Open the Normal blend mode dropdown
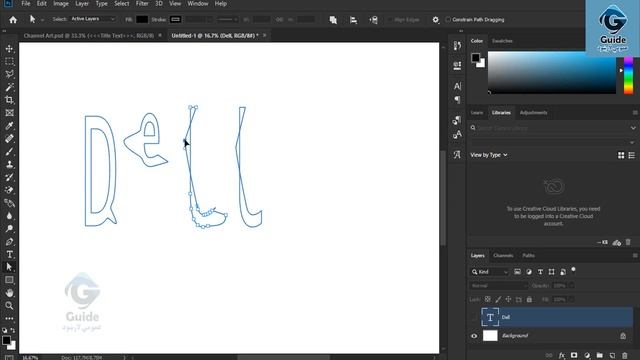 click(498, 286)
